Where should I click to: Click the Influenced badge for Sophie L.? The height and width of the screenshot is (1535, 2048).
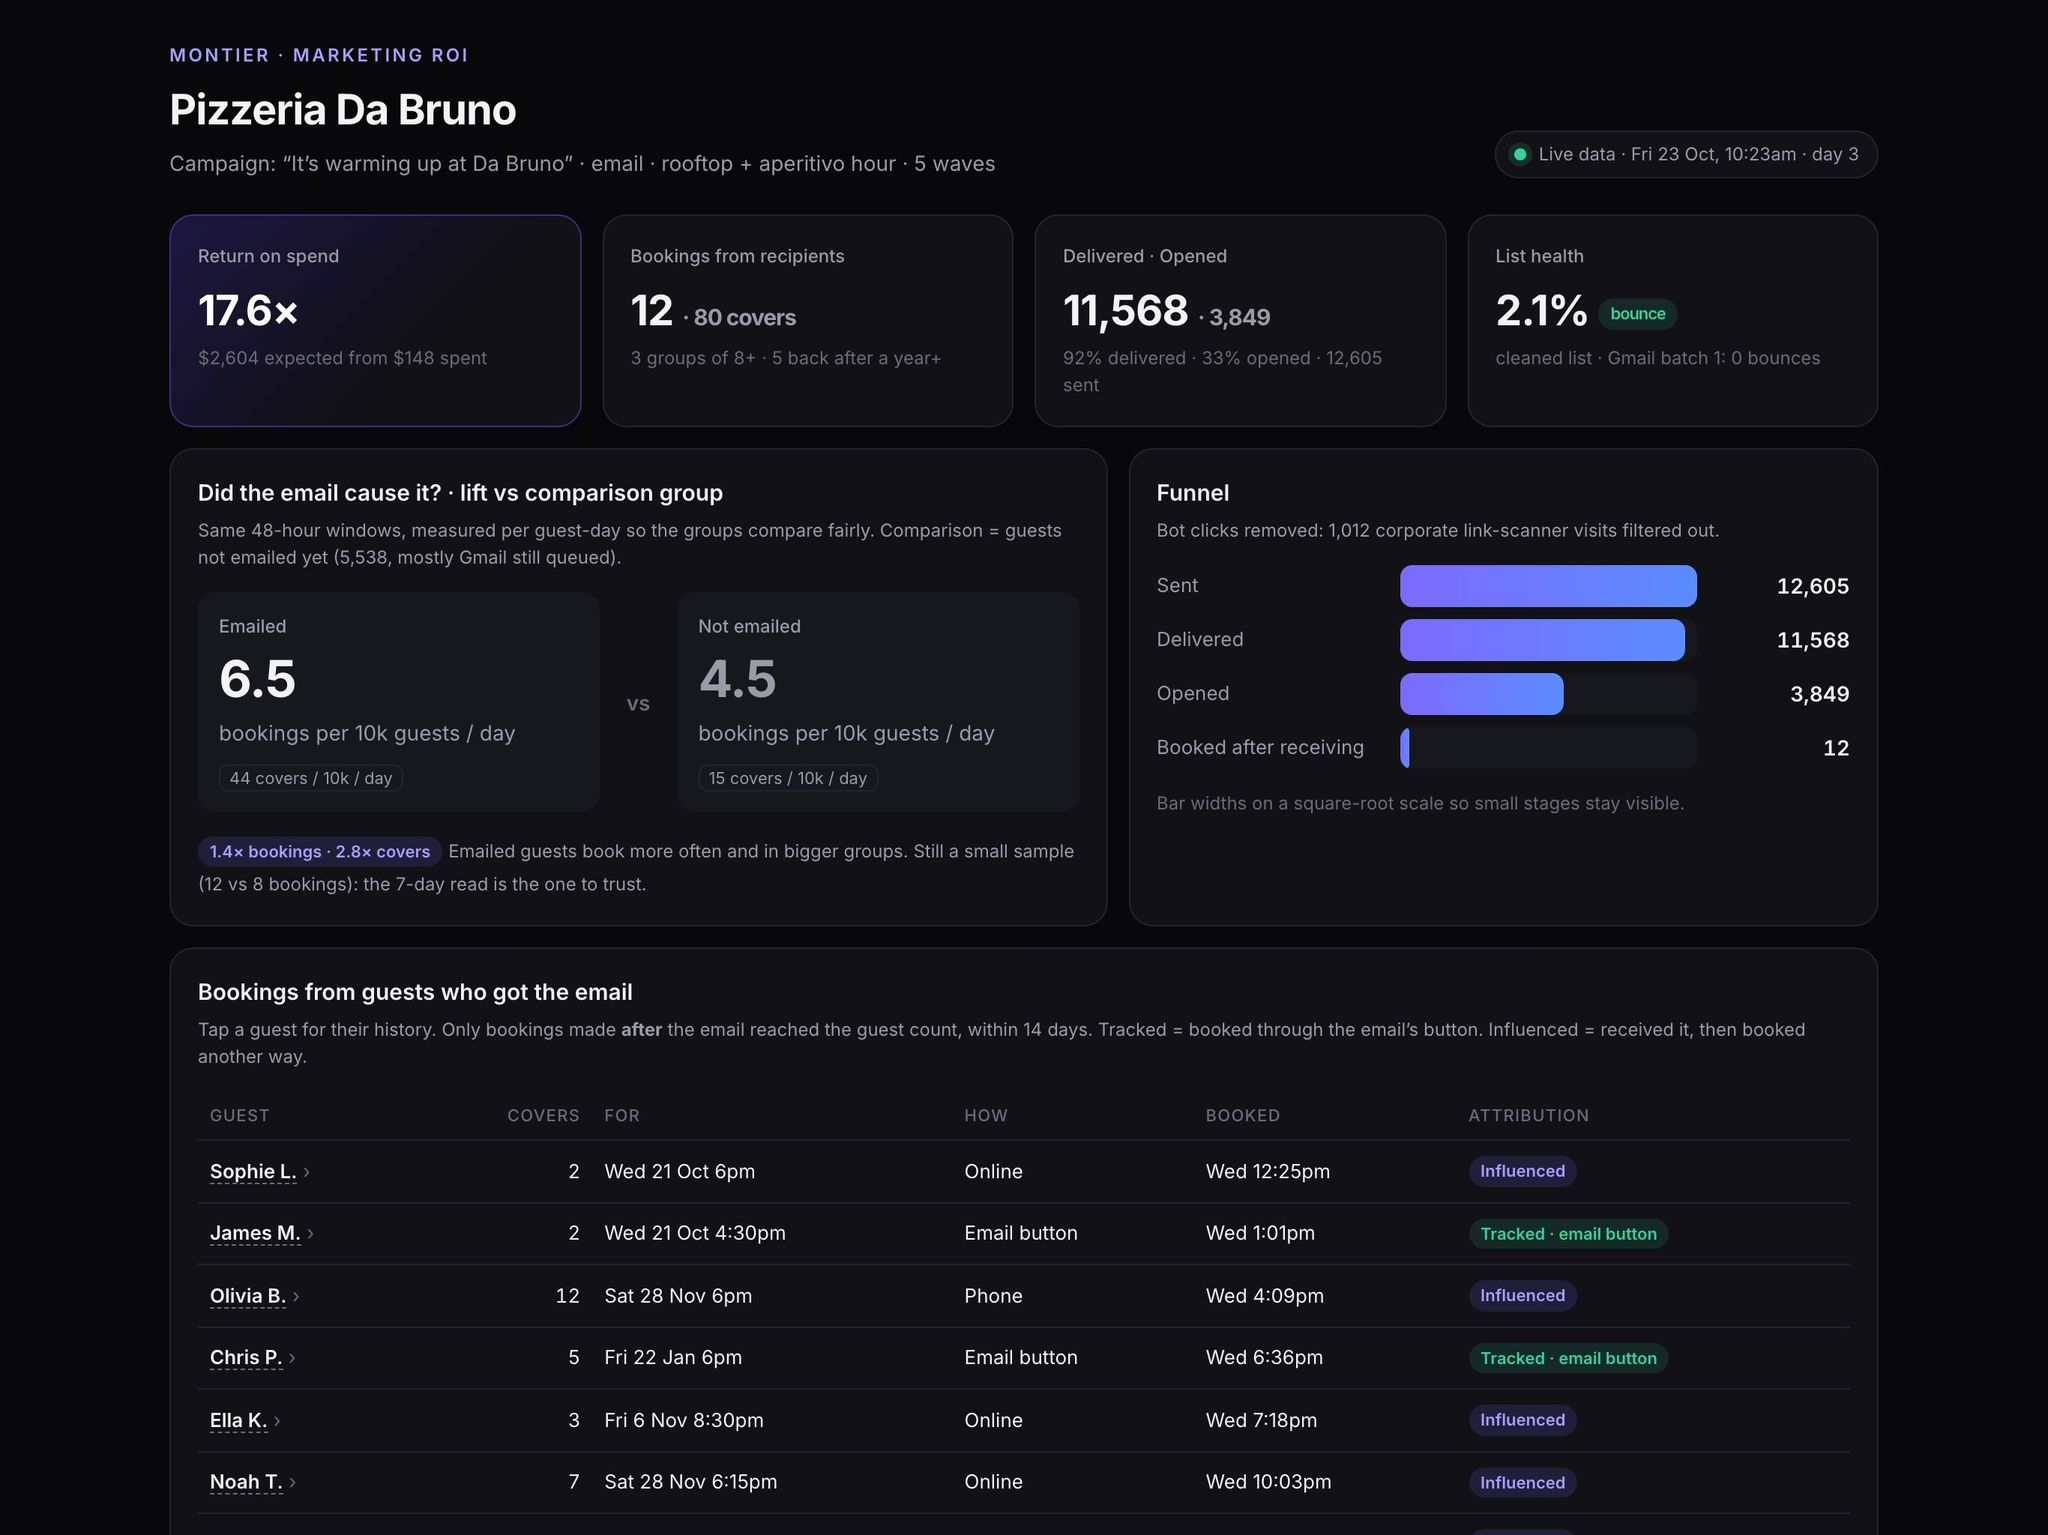1523,1171
